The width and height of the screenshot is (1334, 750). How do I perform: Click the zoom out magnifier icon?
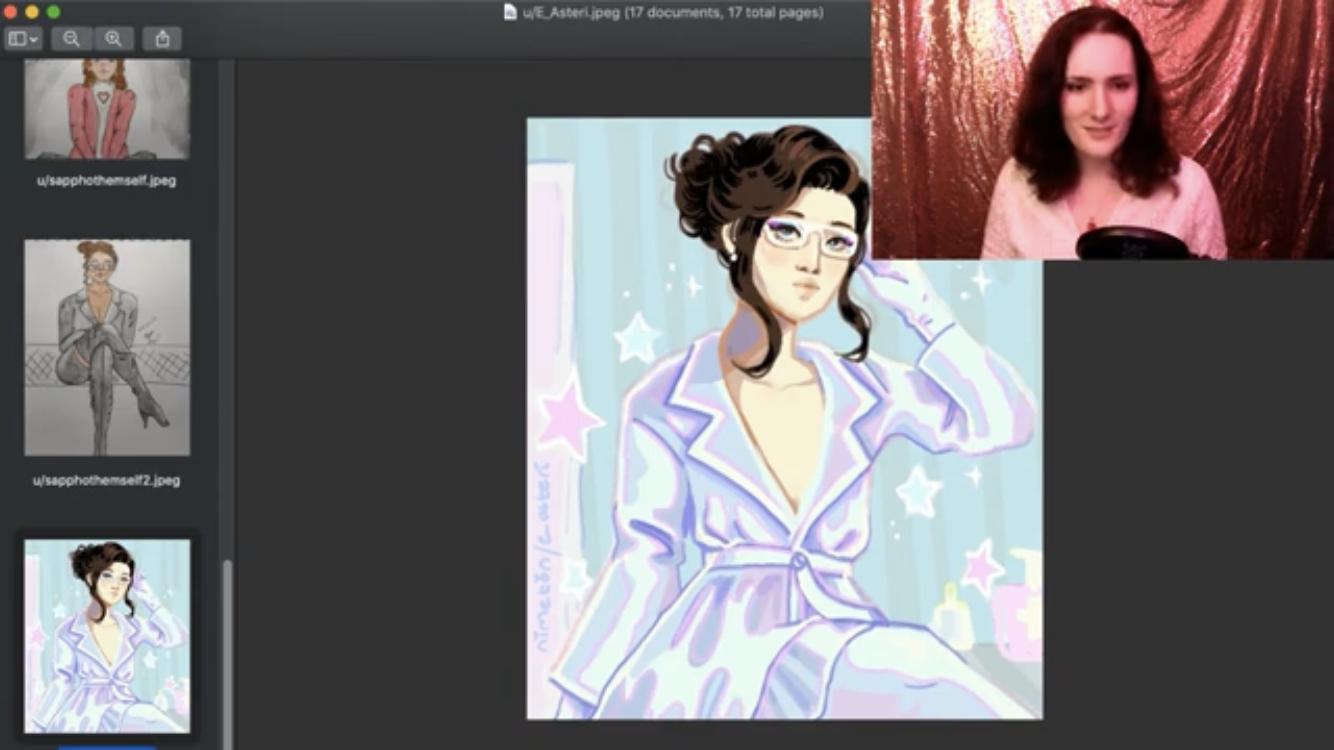point(71,39)
